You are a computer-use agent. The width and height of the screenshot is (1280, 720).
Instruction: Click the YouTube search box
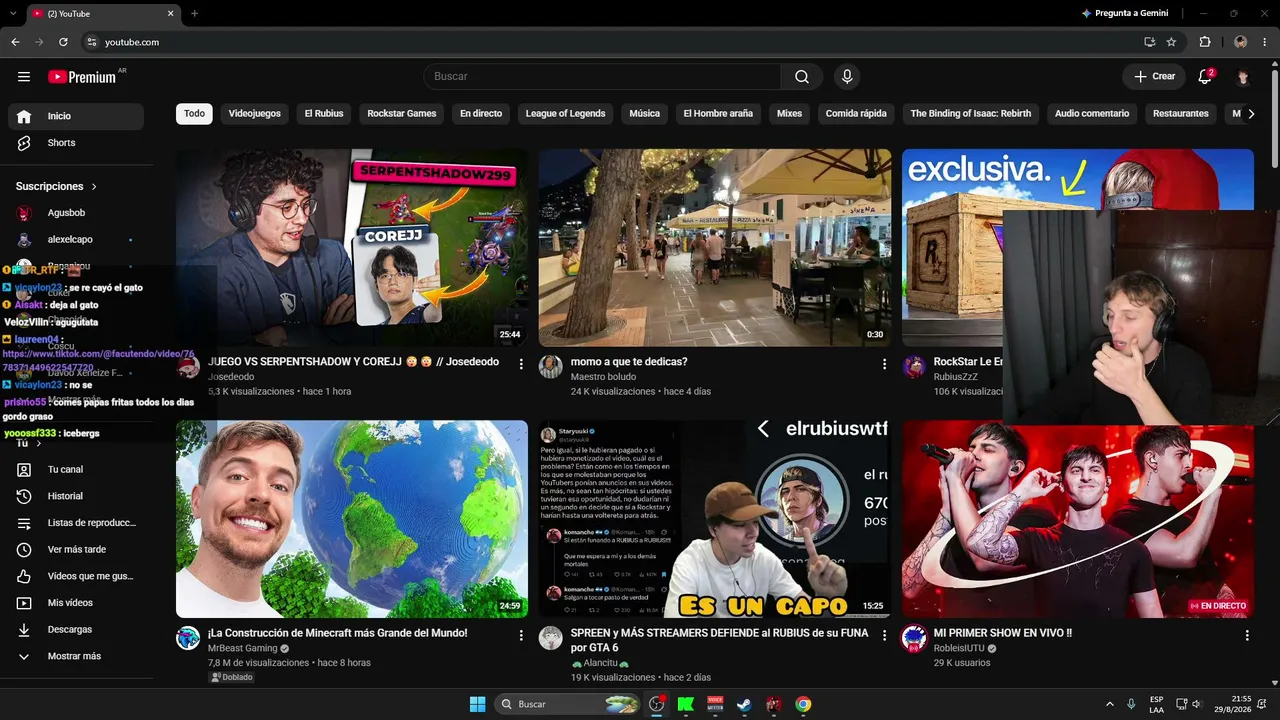tap(602, 76)
